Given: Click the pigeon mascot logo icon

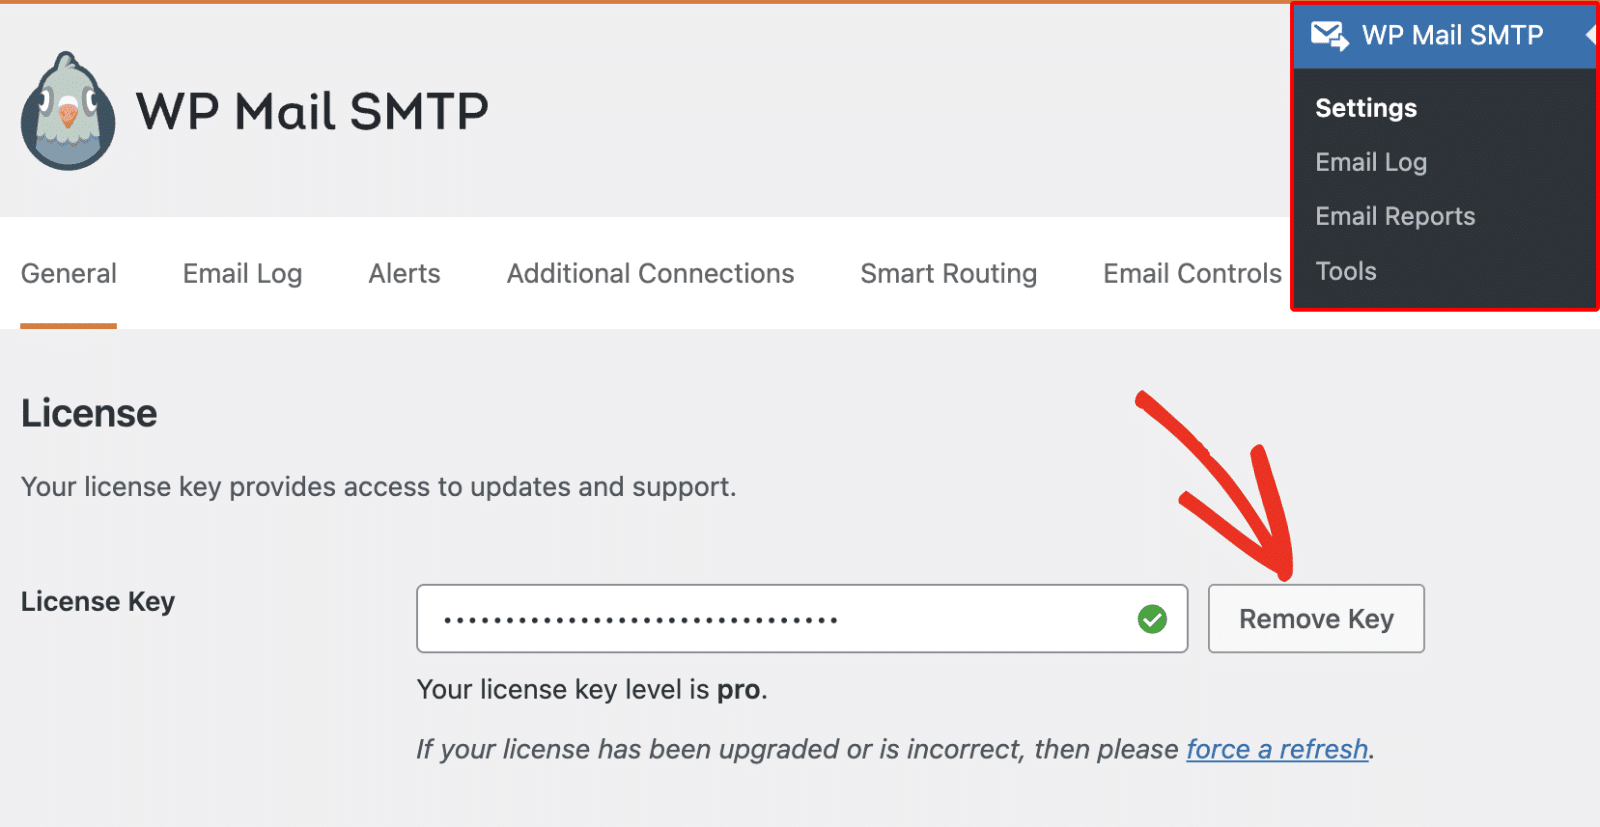Looking at the screenshot, I should coord(68,112).
